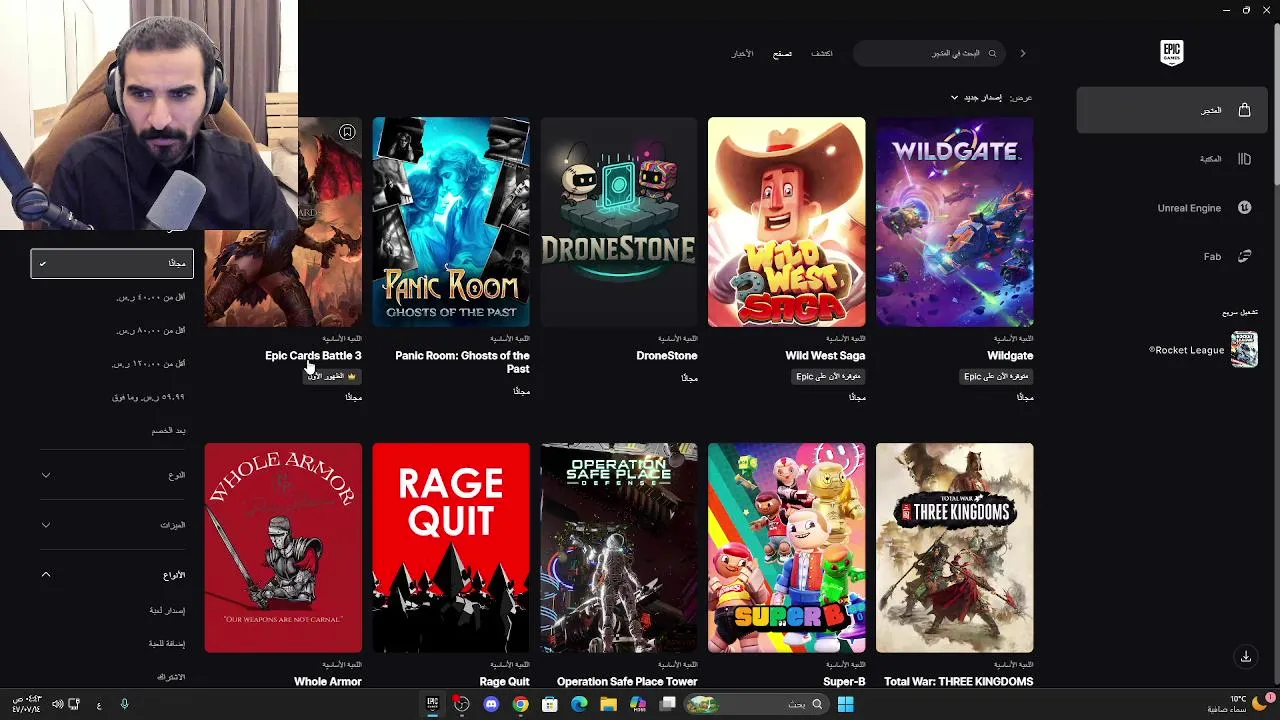Image resolution: width=1280 pixels, height=720 pixels.
Task: Select the under ٤٠٫٠٠ price filter
Action: [150, 297]
